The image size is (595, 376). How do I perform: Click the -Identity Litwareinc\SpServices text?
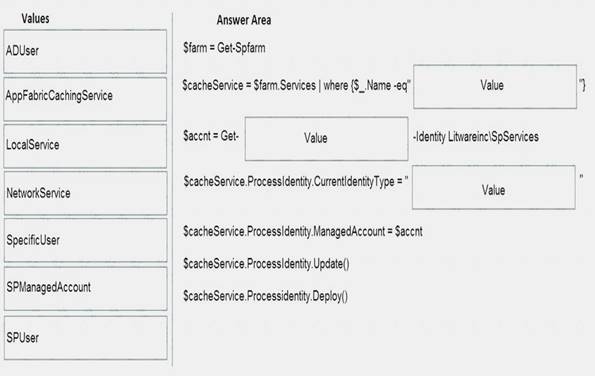pos(475,137)
